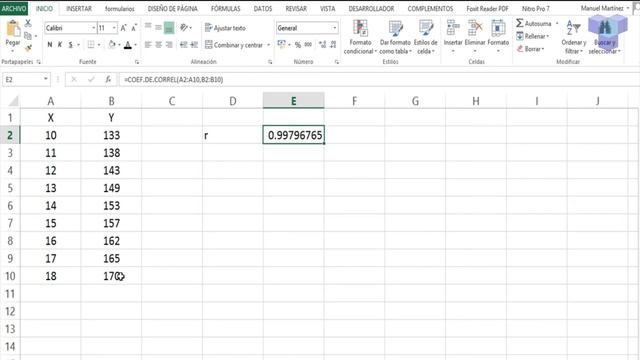Increase decimal places

(323, 44)
